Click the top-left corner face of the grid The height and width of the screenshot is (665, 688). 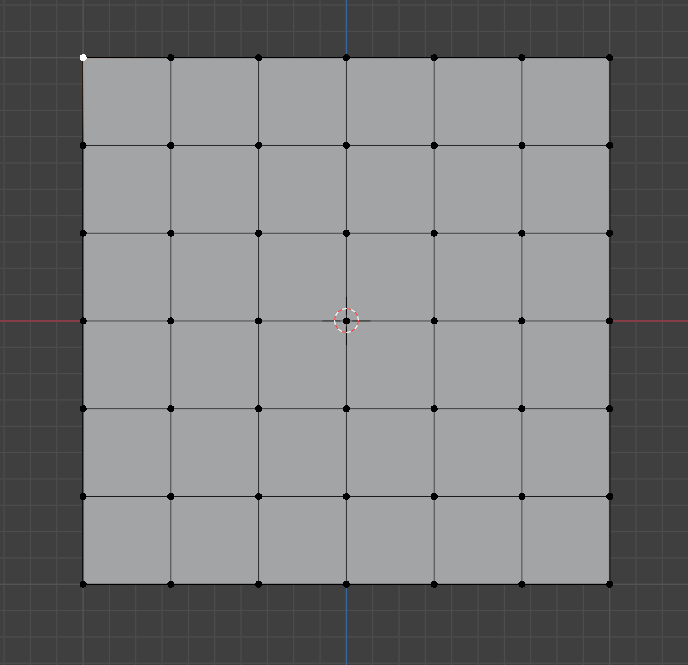(127, 102)
